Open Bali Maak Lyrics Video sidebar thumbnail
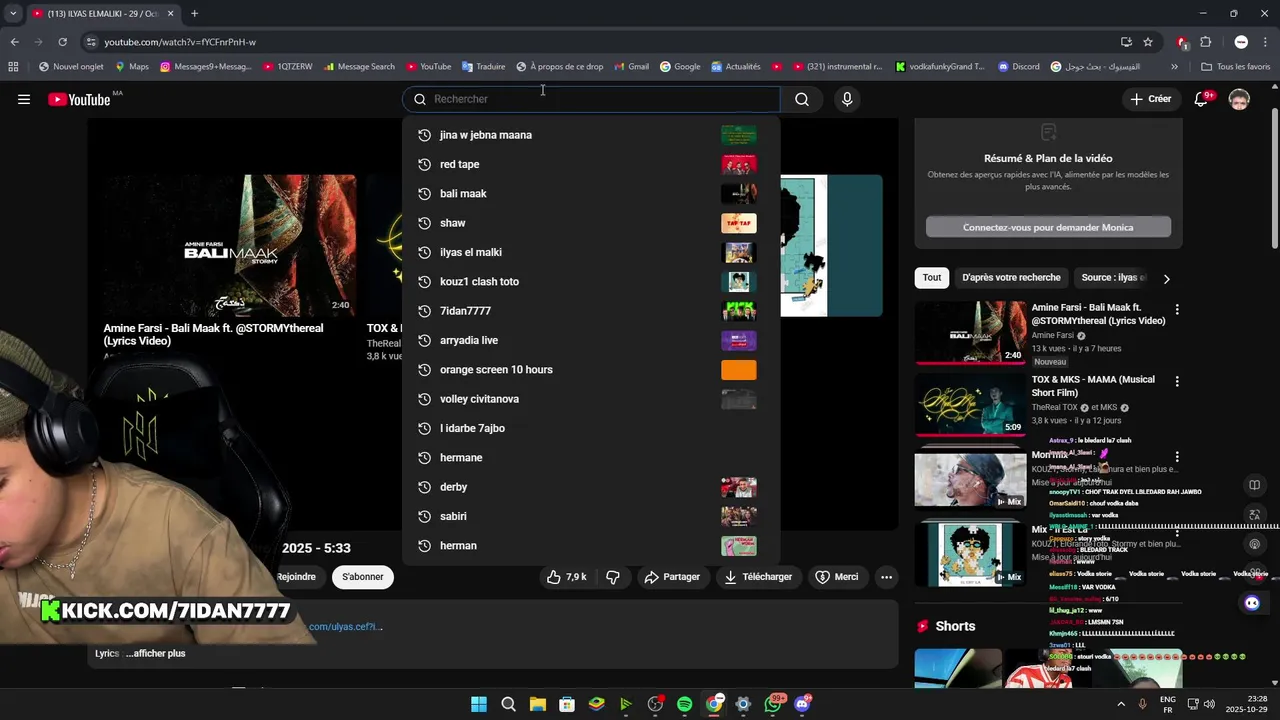 [970, 333]
